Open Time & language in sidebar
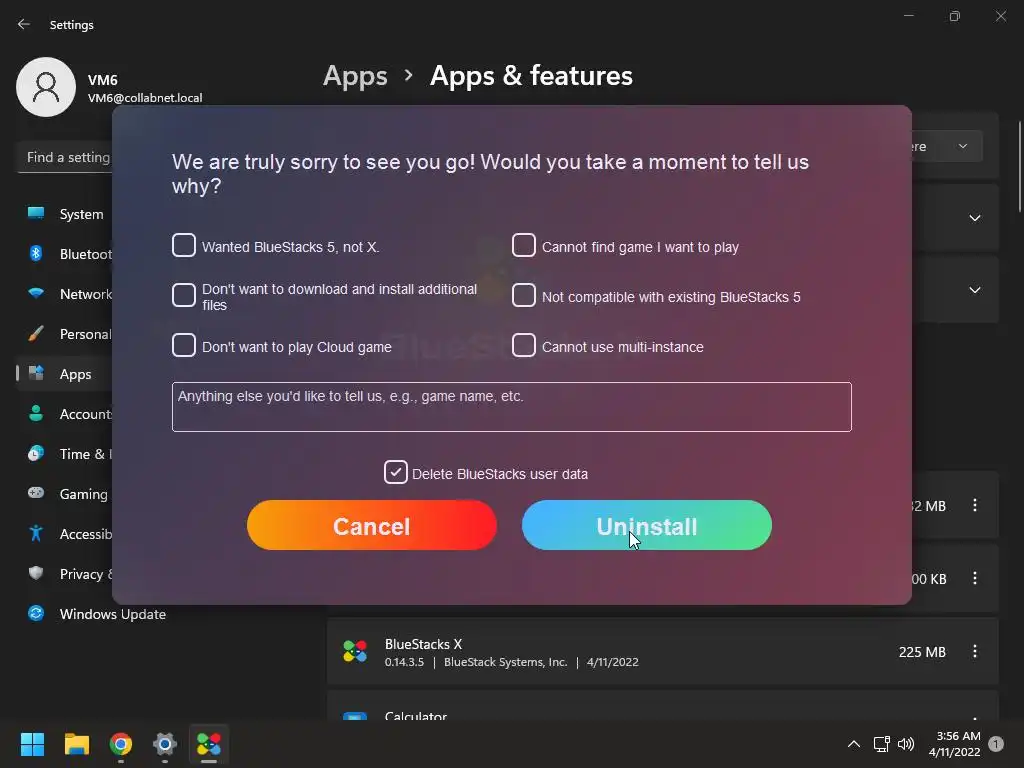 (65, 454)
